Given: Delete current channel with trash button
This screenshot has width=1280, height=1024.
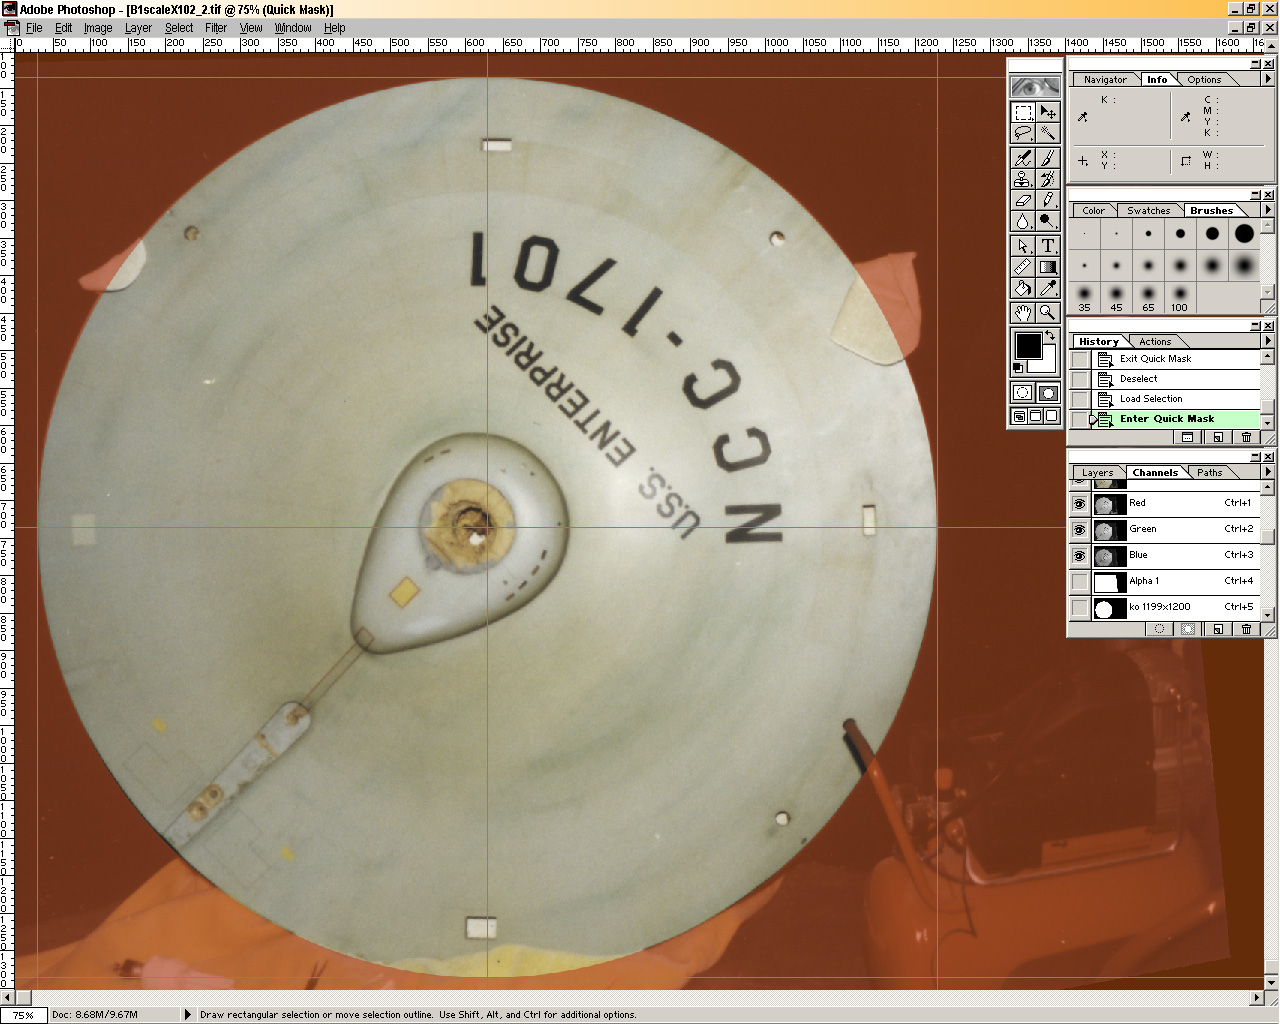Looking at the screenshot, I should coord(1246,629).
